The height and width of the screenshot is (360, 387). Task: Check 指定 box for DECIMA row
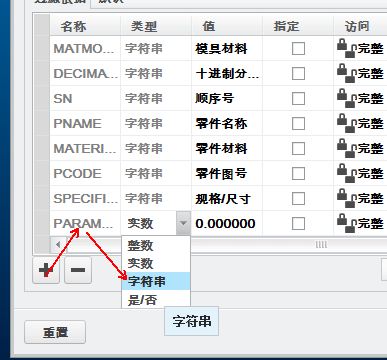(x=298, y=74)
